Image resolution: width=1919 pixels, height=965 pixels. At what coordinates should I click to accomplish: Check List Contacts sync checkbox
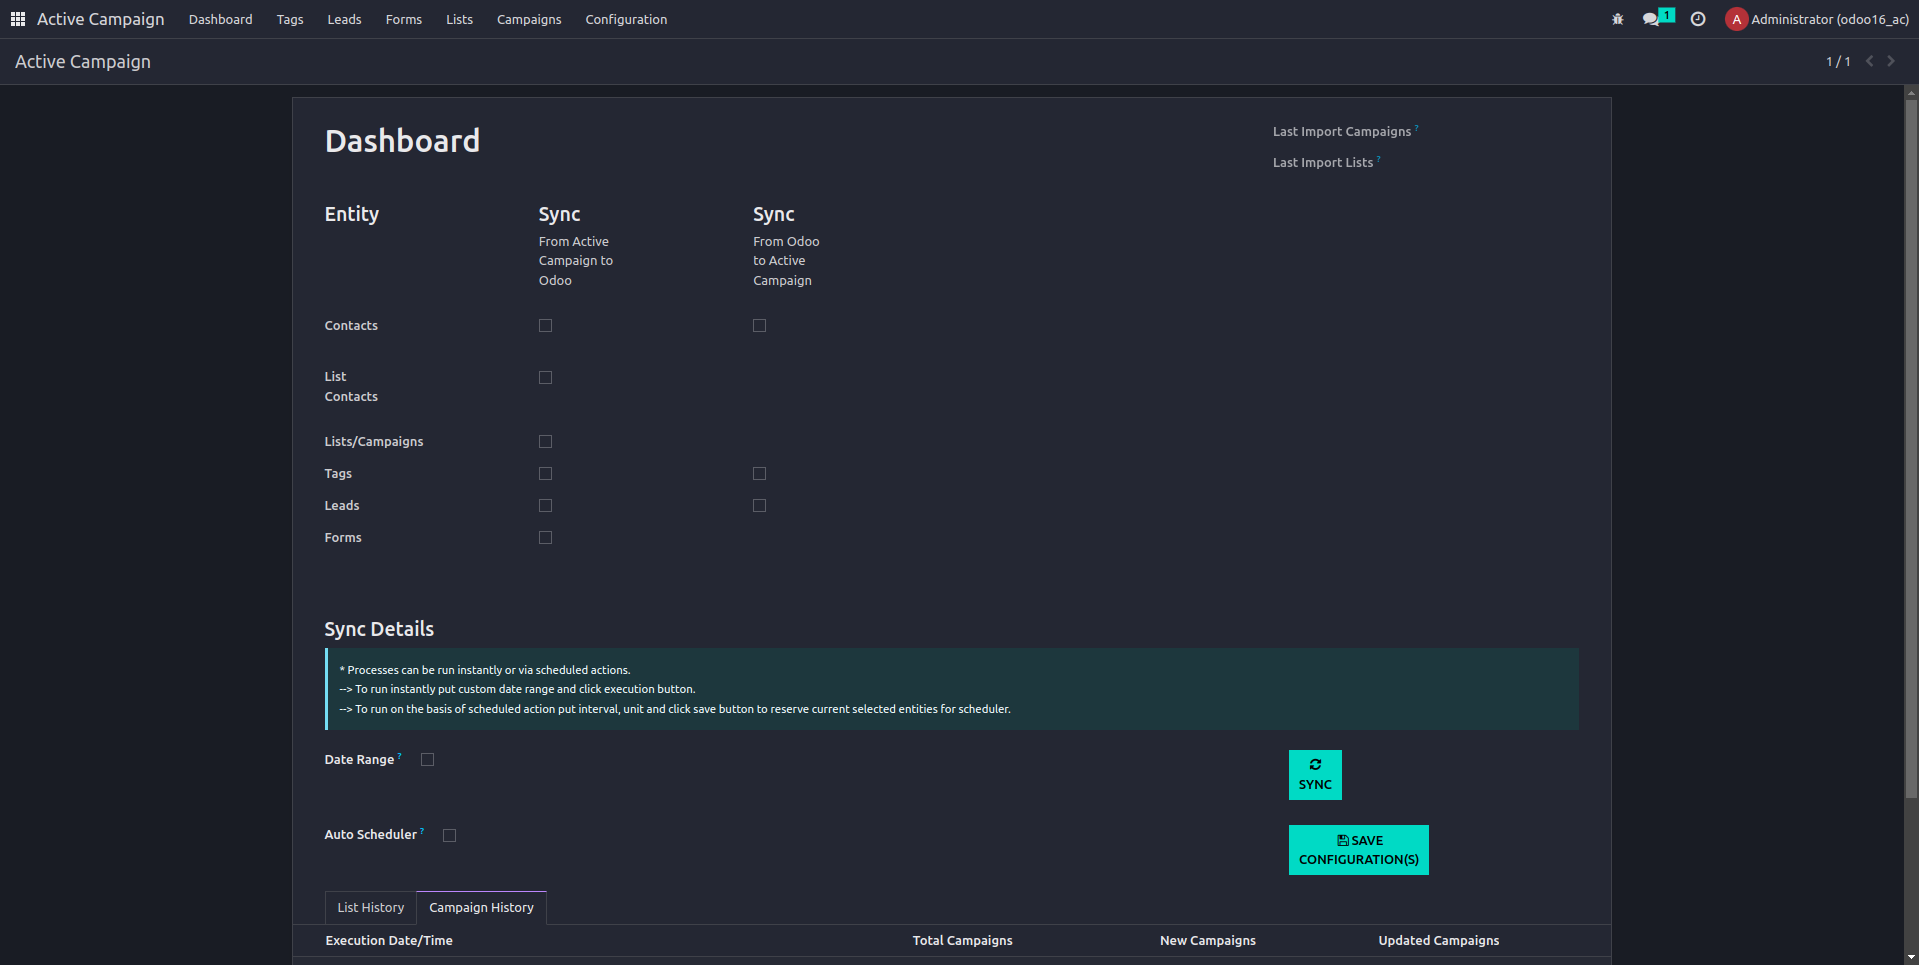545,377
